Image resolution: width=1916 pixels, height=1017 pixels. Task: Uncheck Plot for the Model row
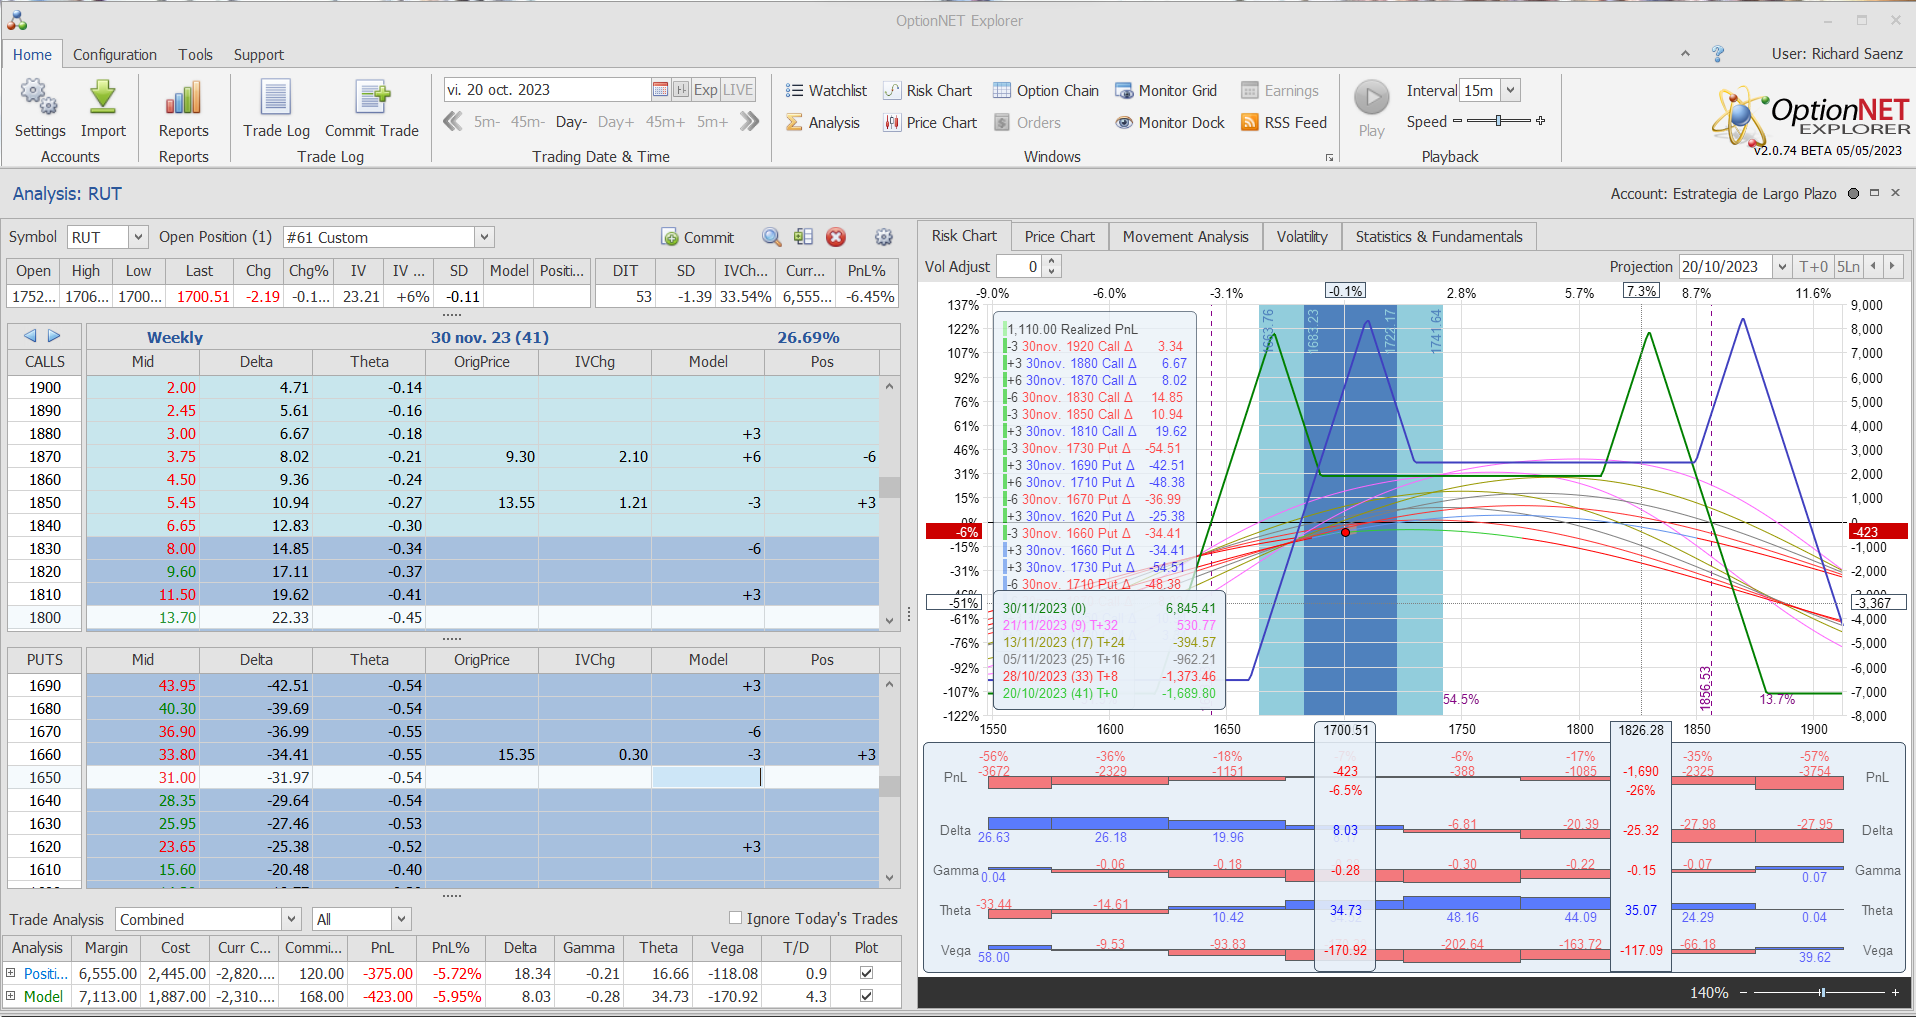point(866,996)
